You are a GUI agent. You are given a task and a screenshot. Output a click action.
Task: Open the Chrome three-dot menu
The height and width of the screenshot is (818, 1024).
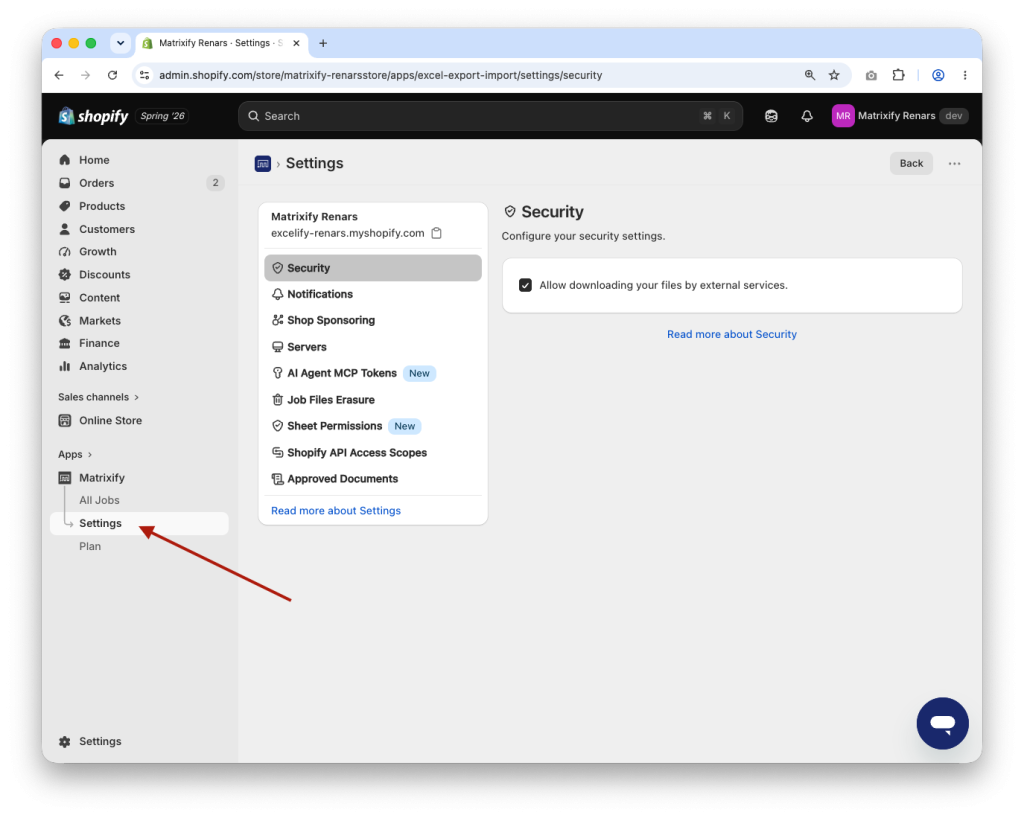(965, 75)
